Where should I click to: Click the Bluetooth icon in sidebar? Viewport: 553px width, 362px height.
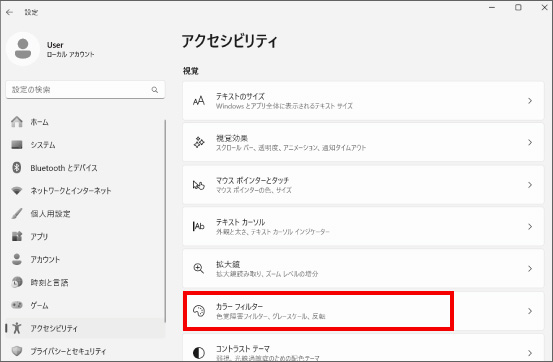click(x=17, y=168)
